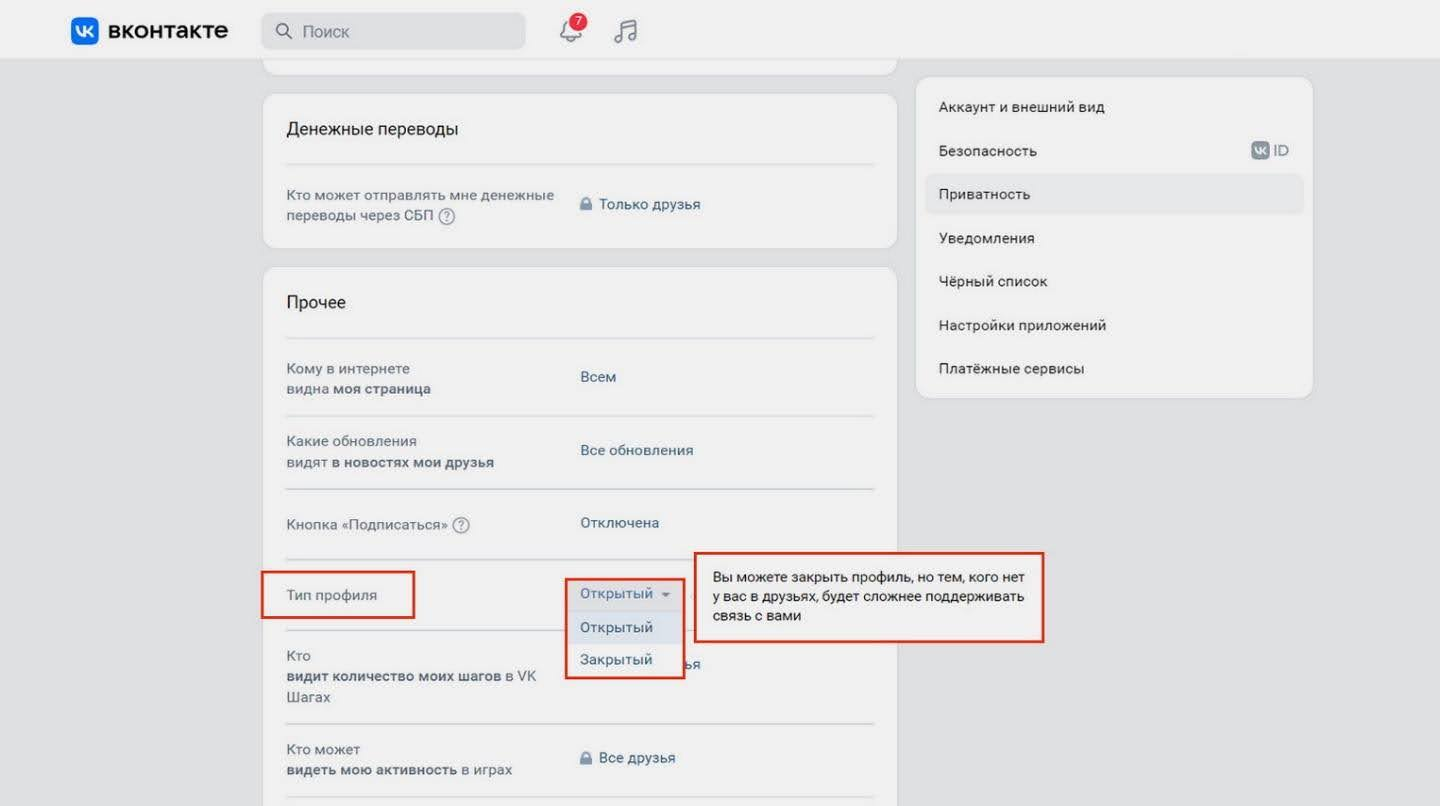Go to Чёрный список section

993,282
